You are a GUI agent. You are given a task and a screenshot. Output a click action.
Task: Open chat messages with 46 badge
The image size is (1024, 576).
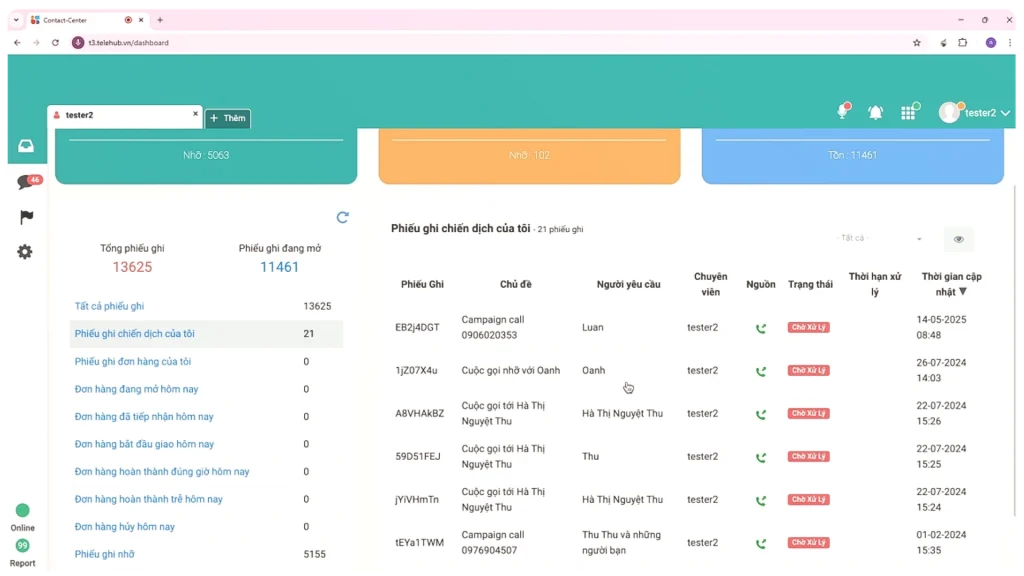[x=27, y=182]
